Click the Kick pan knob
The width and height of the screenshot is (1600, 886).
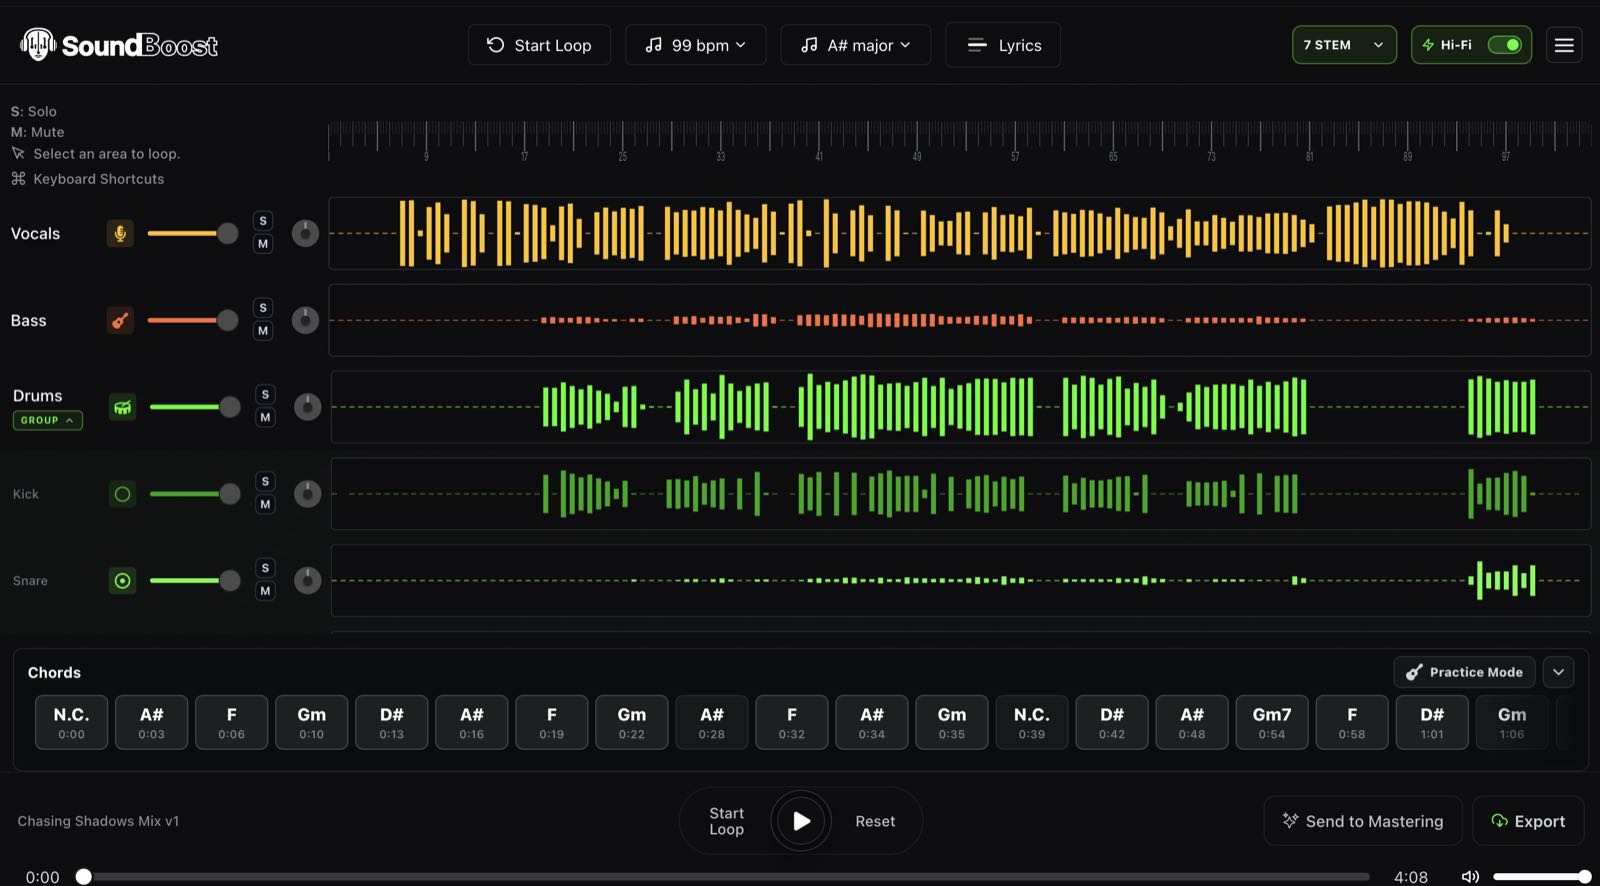307,494
